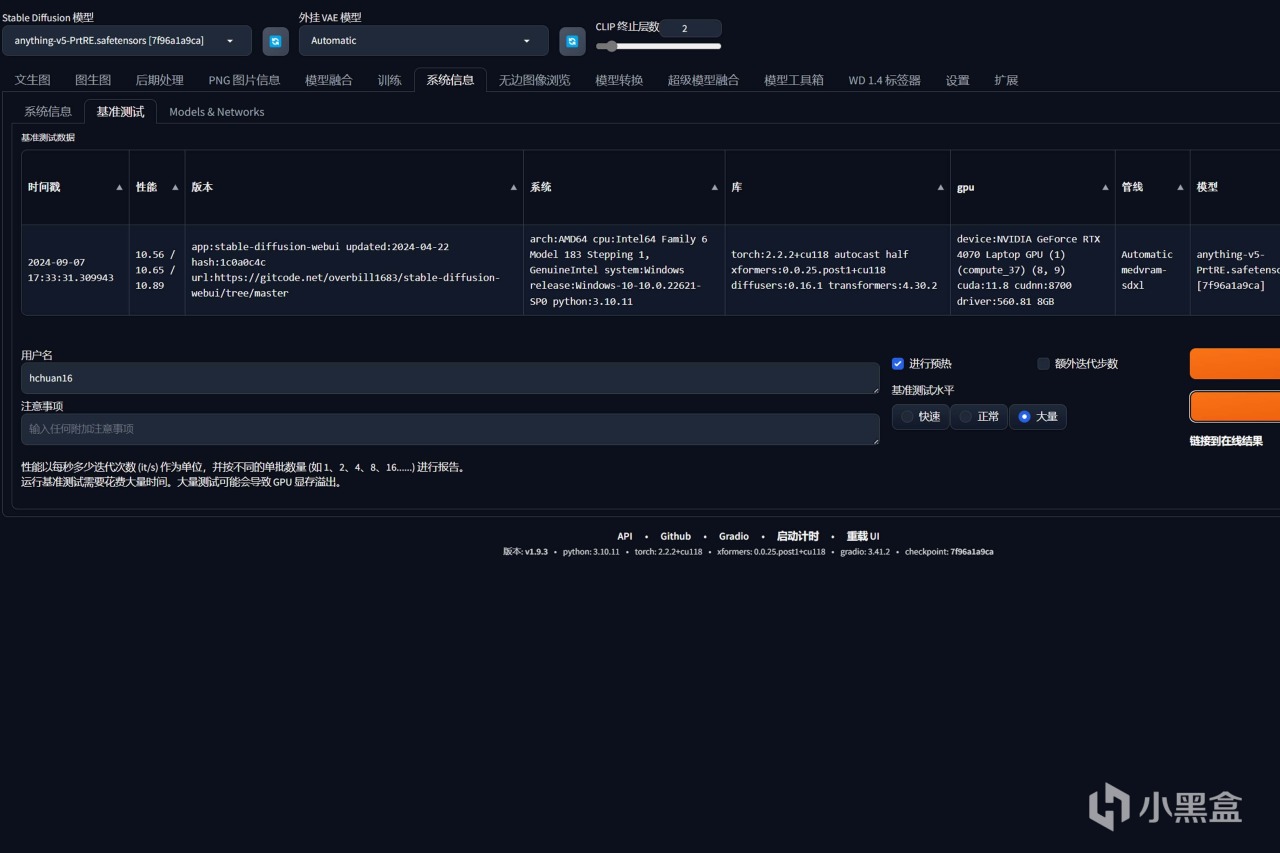Focus the 用户名 field containing hchuan16

(x=450, y=378)
